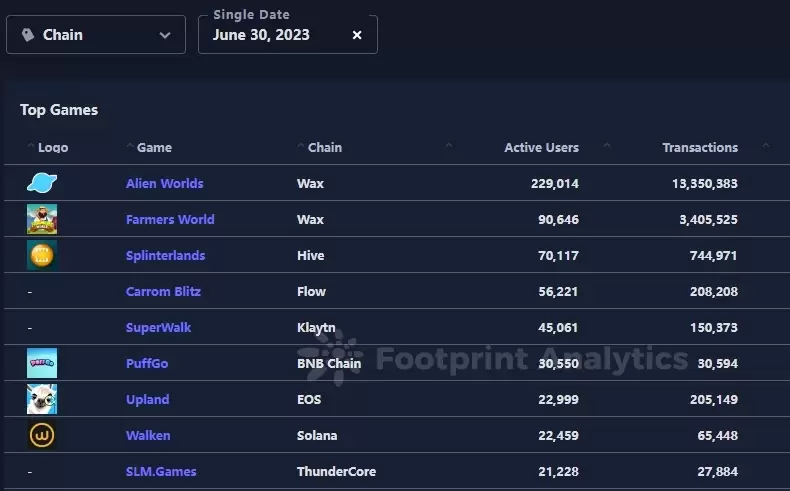Click the Upland llama logo

point(42,399)
